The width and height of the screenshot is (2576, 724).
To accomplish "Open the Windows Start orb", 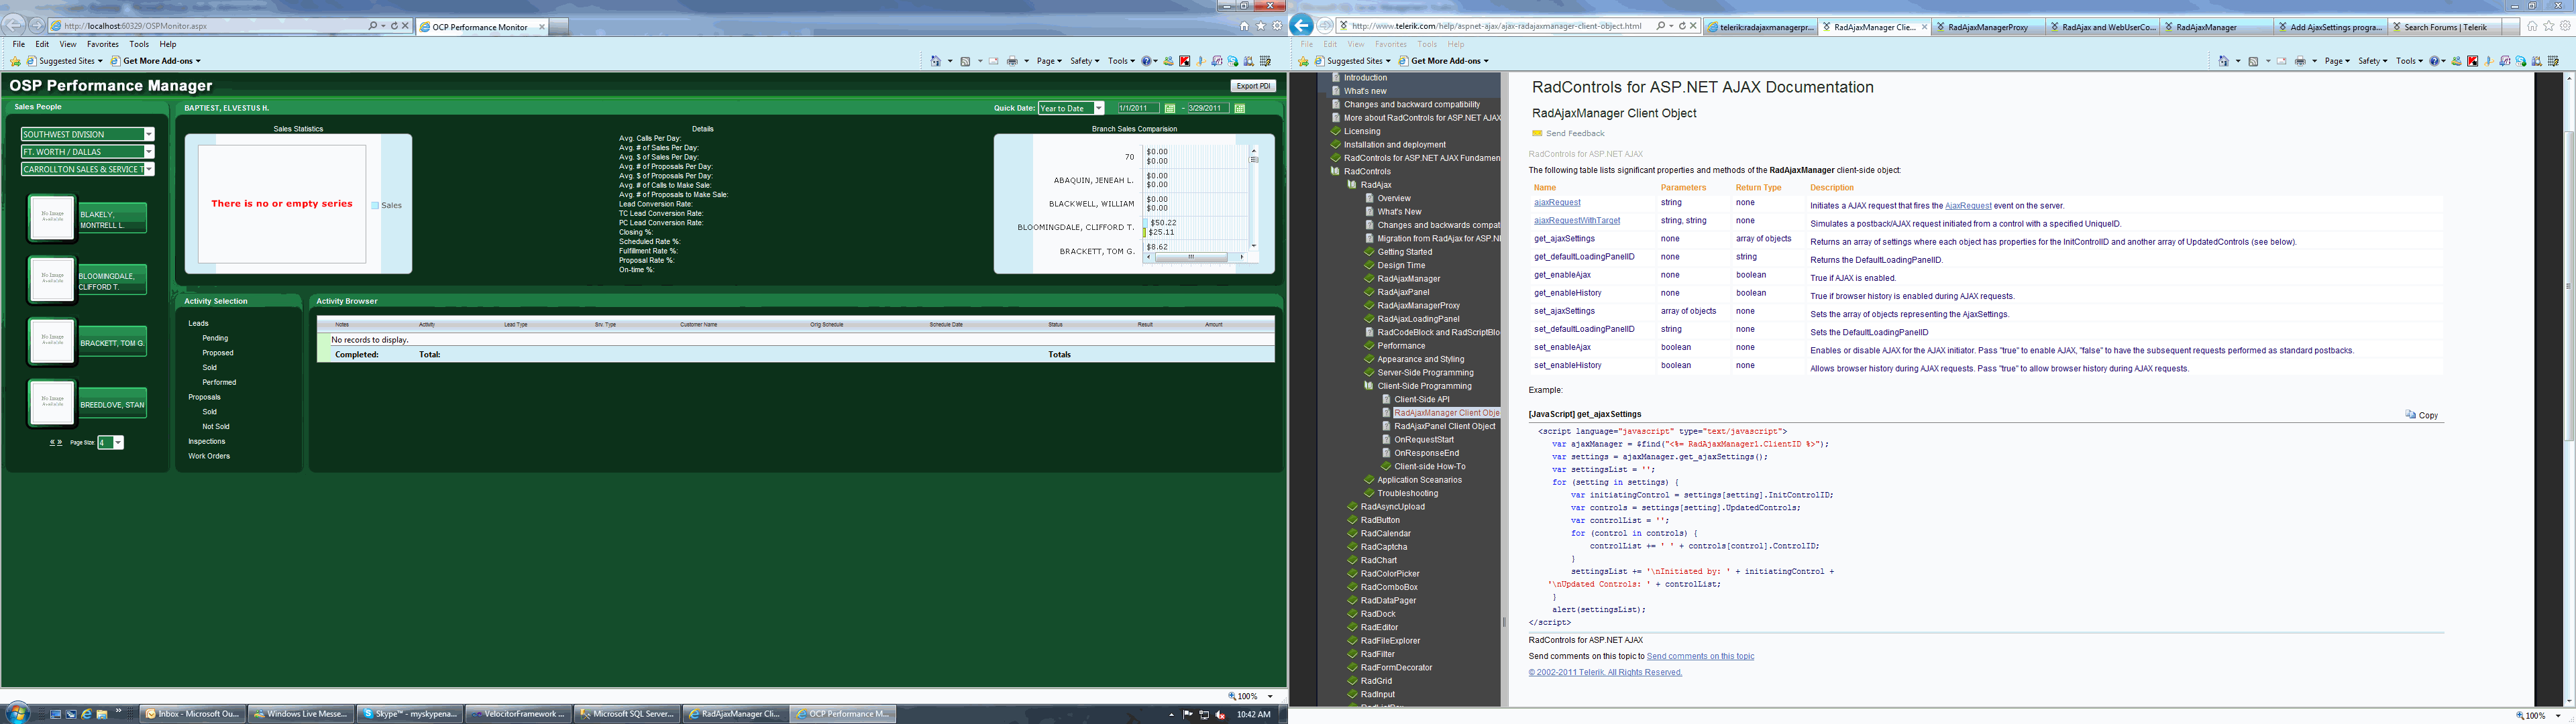I will click(18, 713).
